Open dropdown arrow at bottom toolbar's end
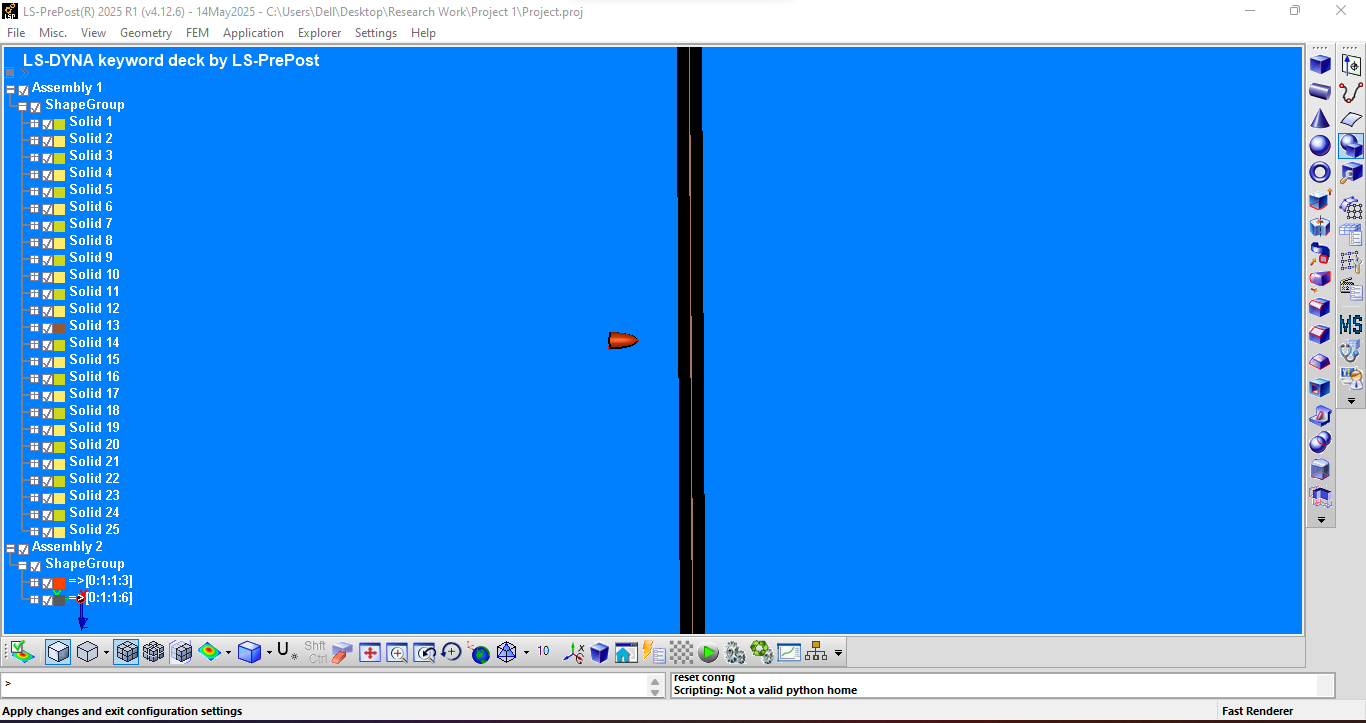The height and width of the screenshot is (723, 1366). click(838, 653)
